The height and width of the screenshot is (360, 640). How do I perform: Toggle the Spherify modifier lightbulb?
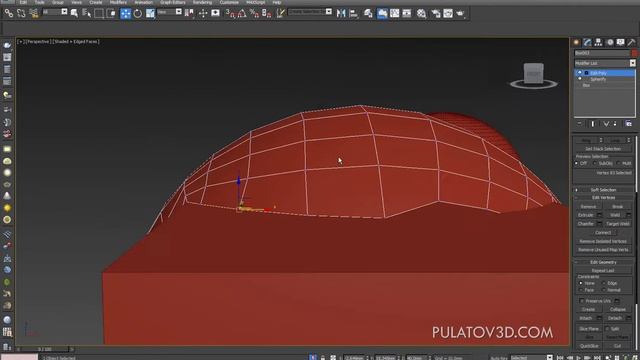click(580, 79)
